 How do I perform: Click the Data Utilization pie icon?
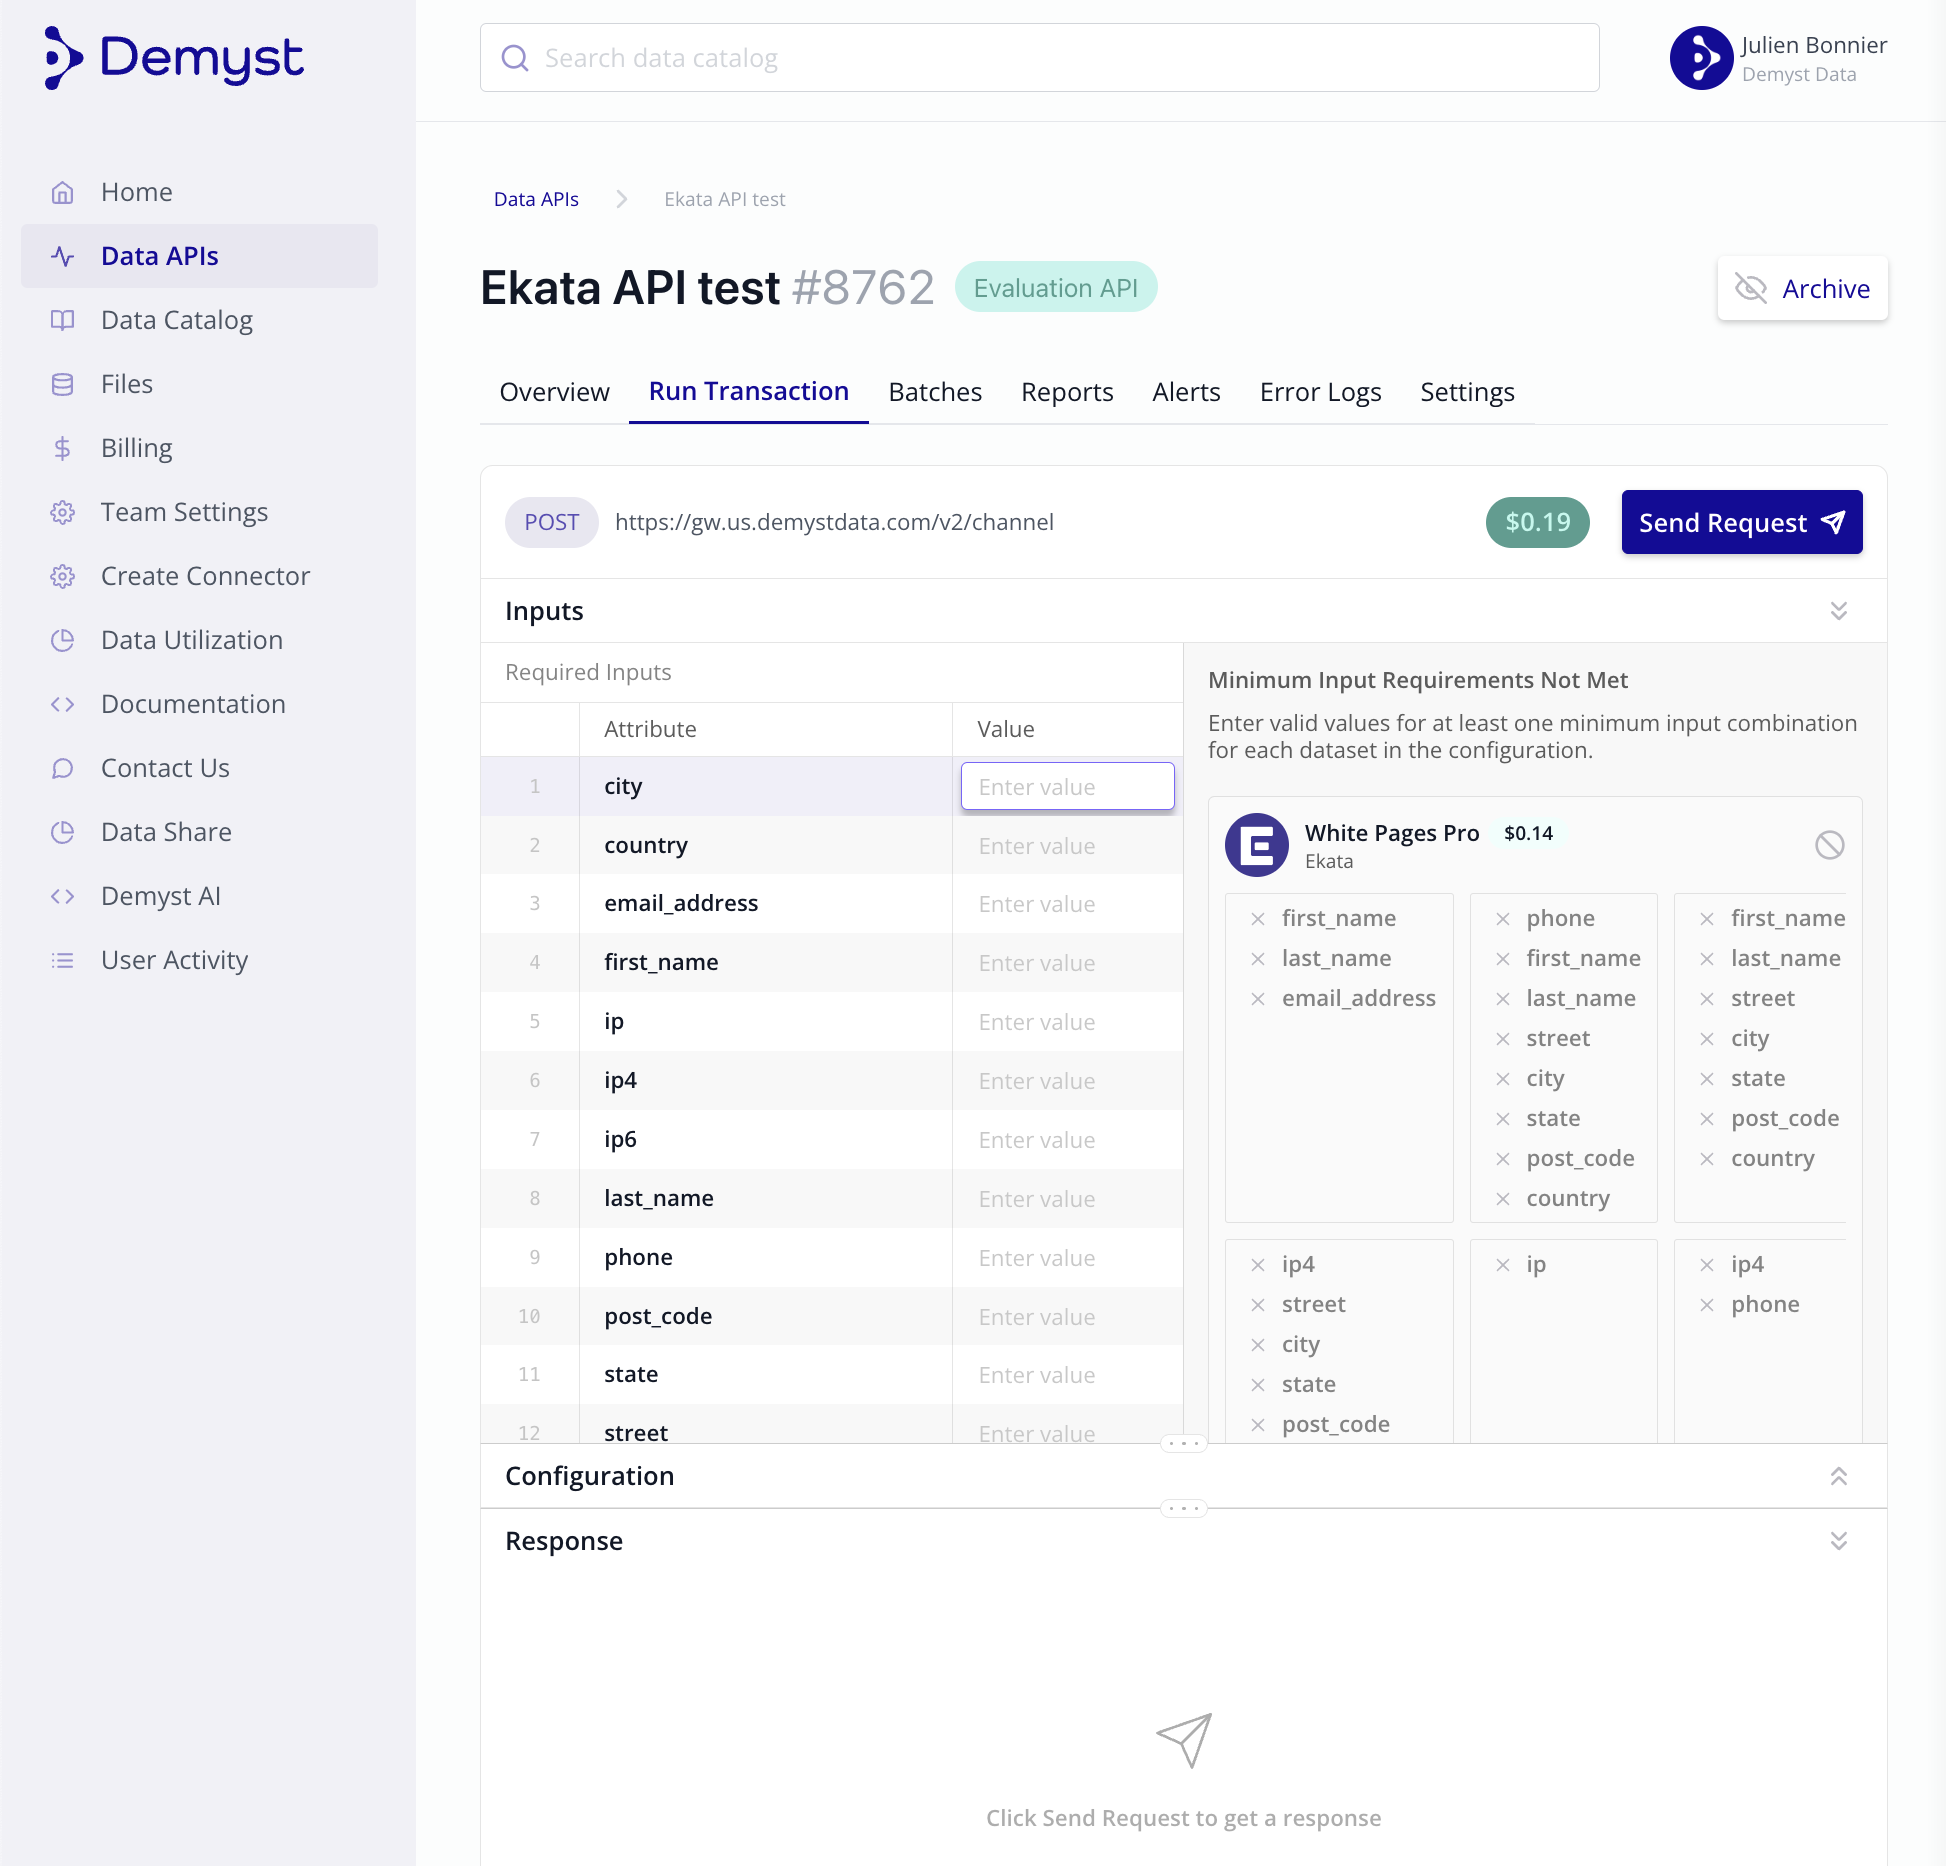point(62,640)
